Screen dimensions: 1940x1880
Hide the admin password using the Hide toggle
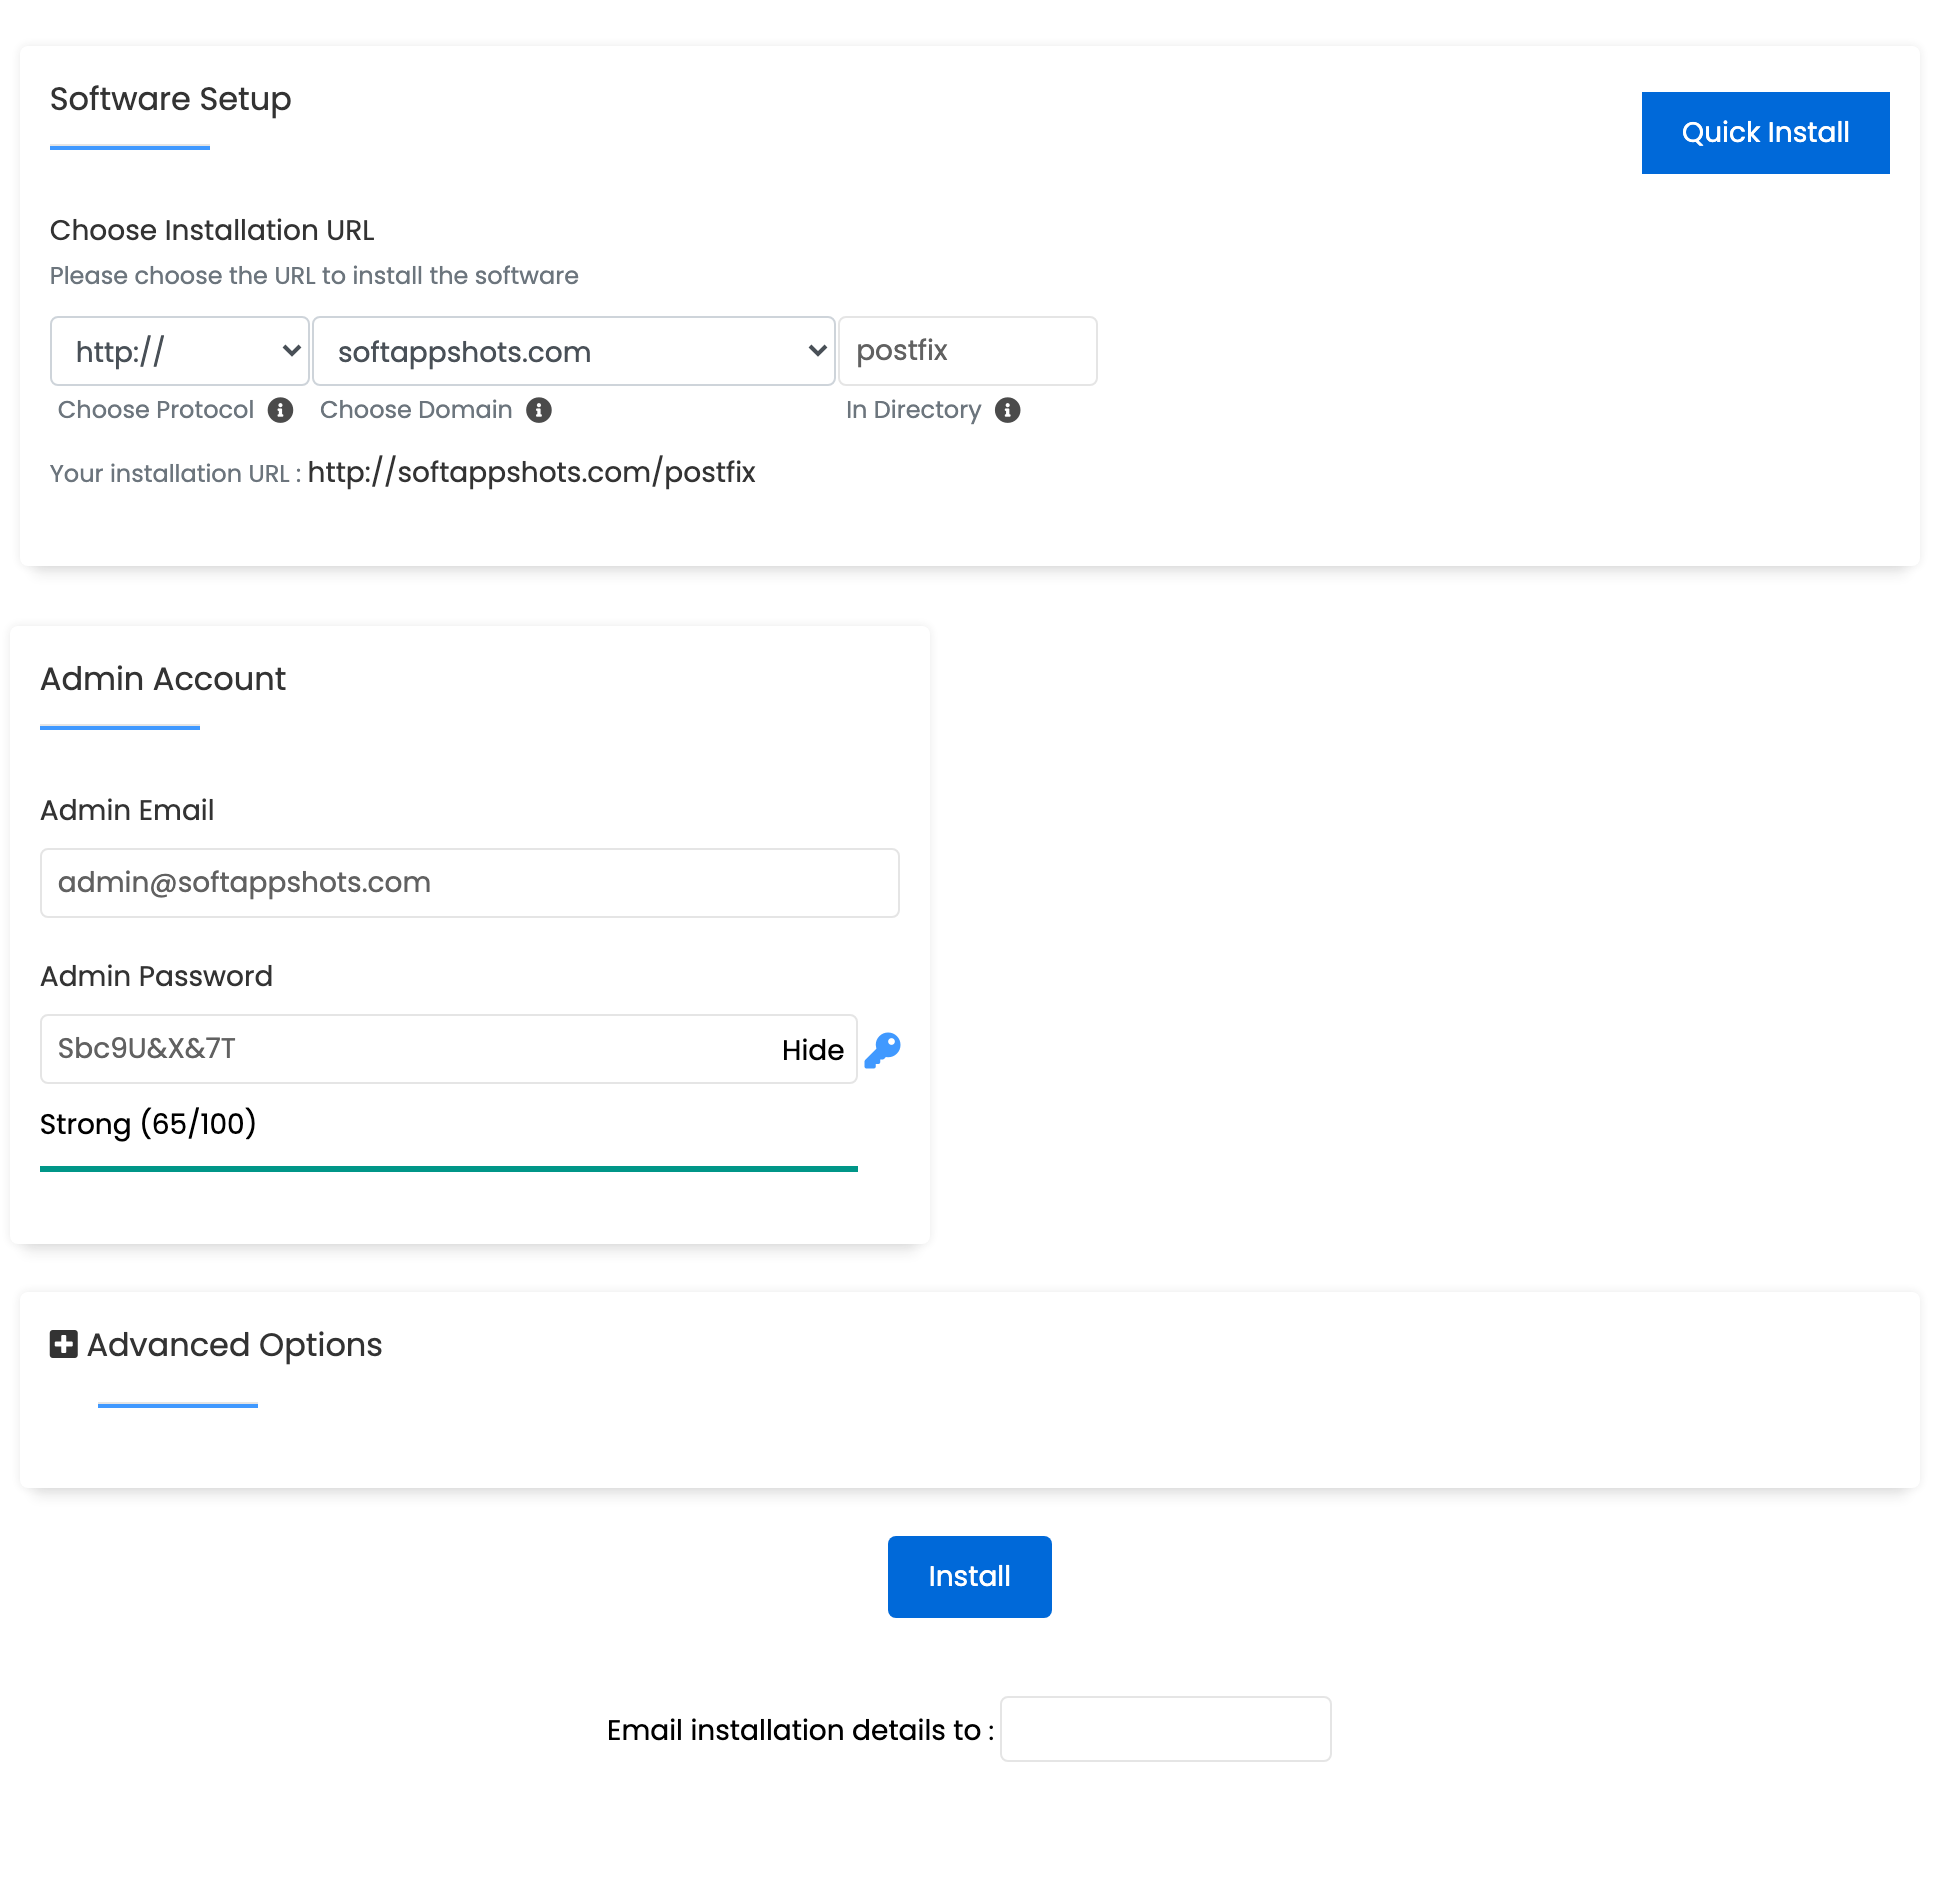click(x=811, y=1050)
